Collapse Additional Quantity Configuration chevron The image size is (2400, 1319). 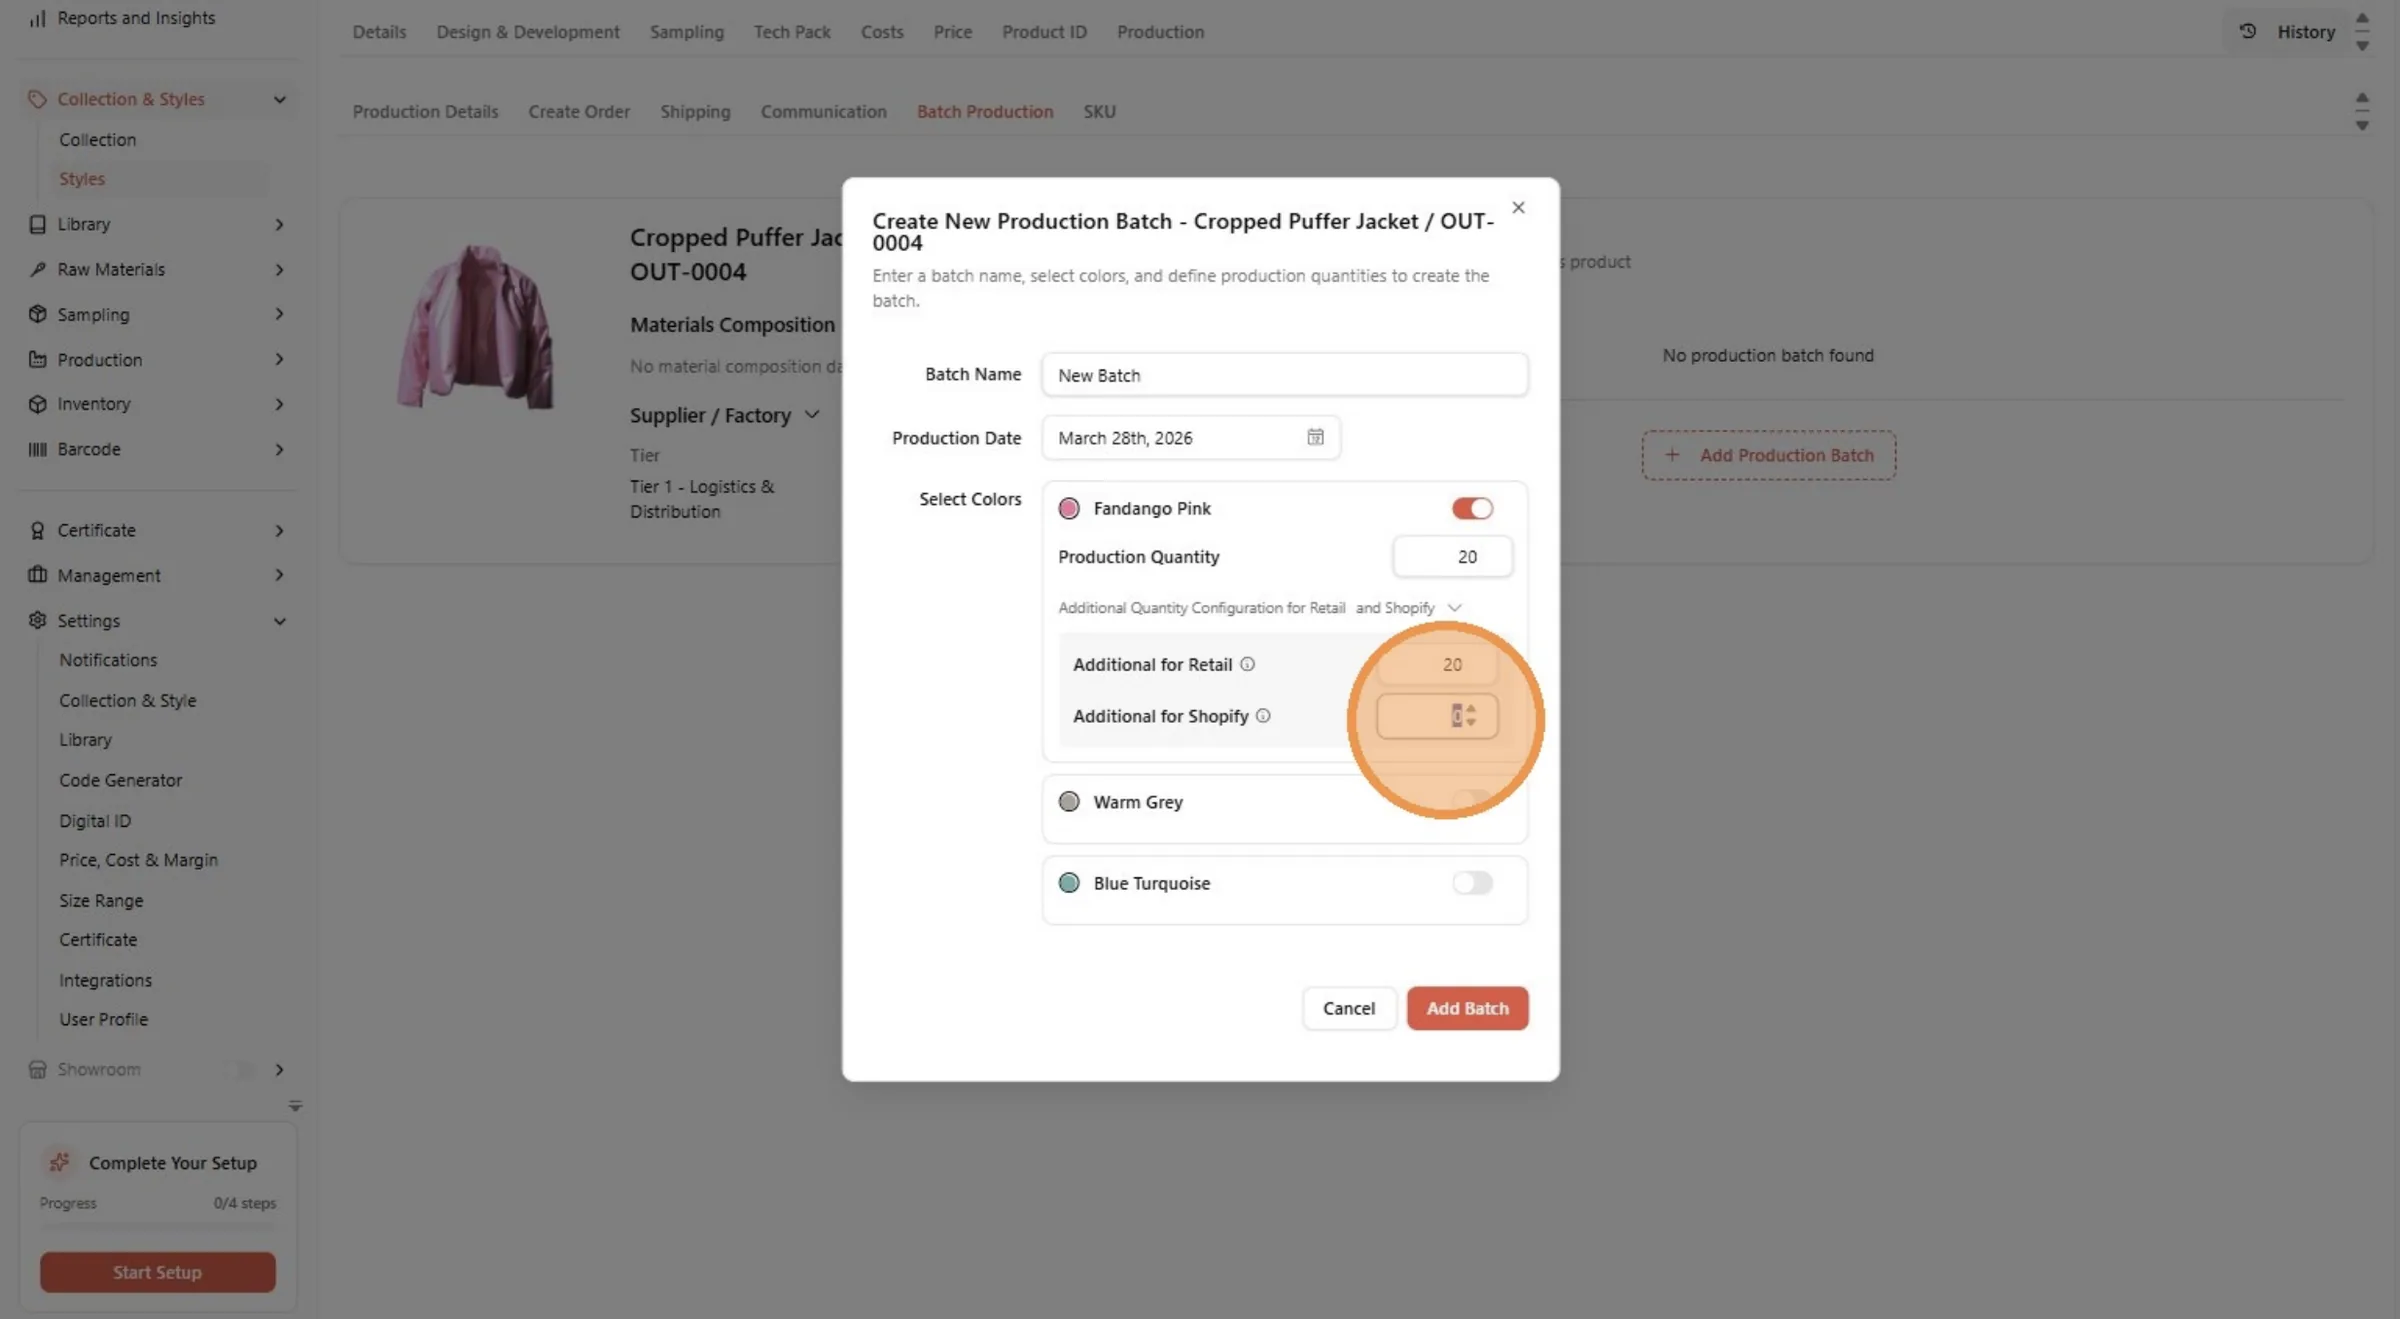click(1454, 608)
